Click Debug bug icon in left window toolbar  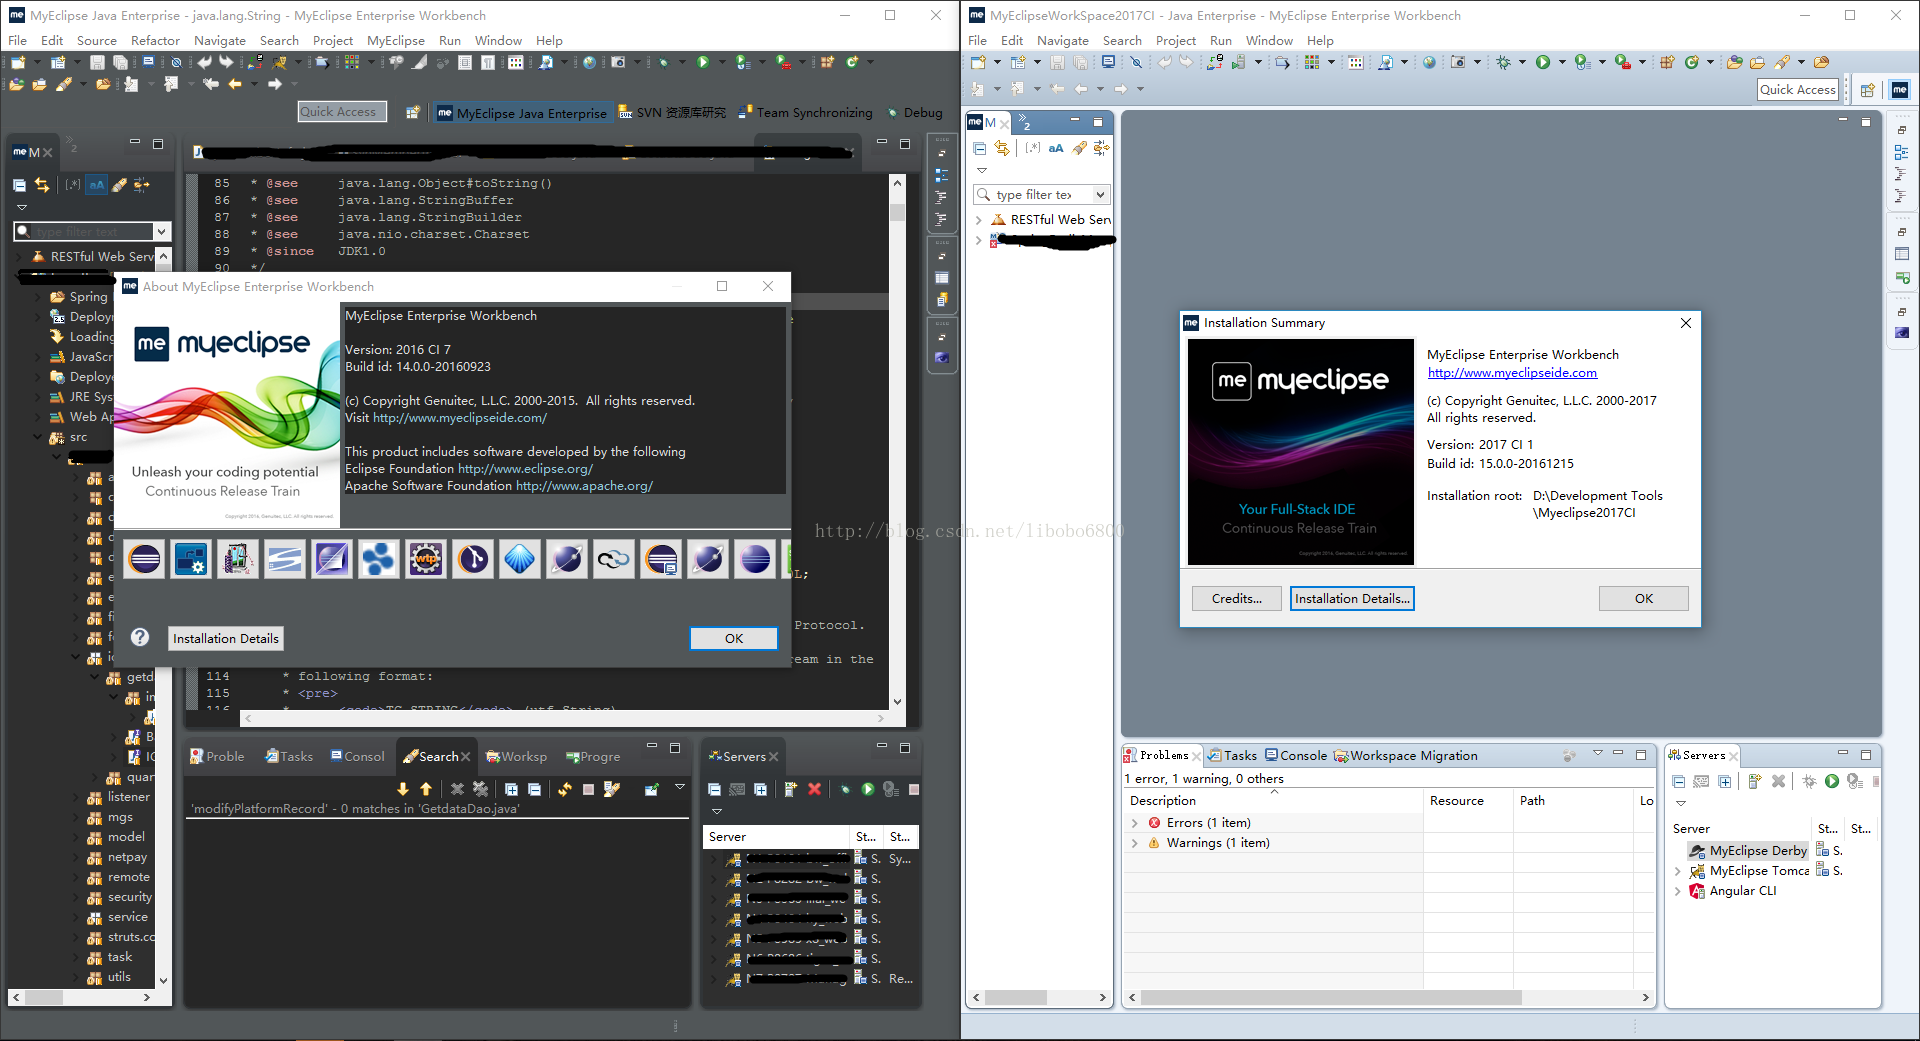663,62
